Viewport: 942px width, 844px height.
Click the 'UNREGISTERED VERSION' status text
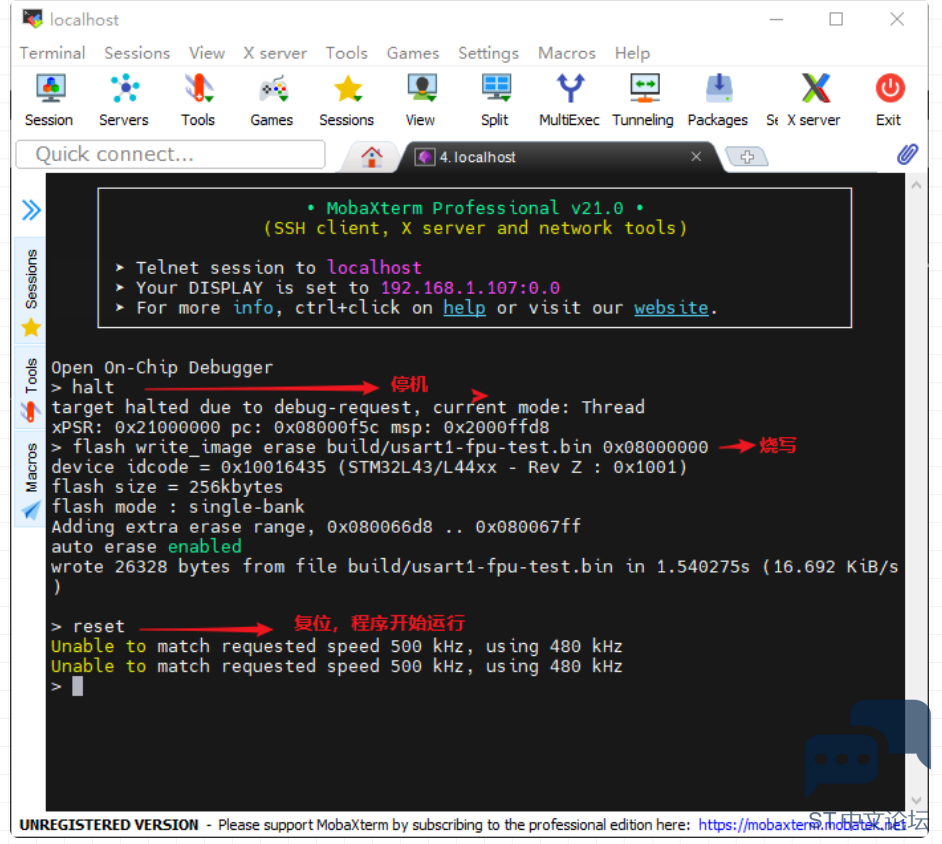point(109,825)
